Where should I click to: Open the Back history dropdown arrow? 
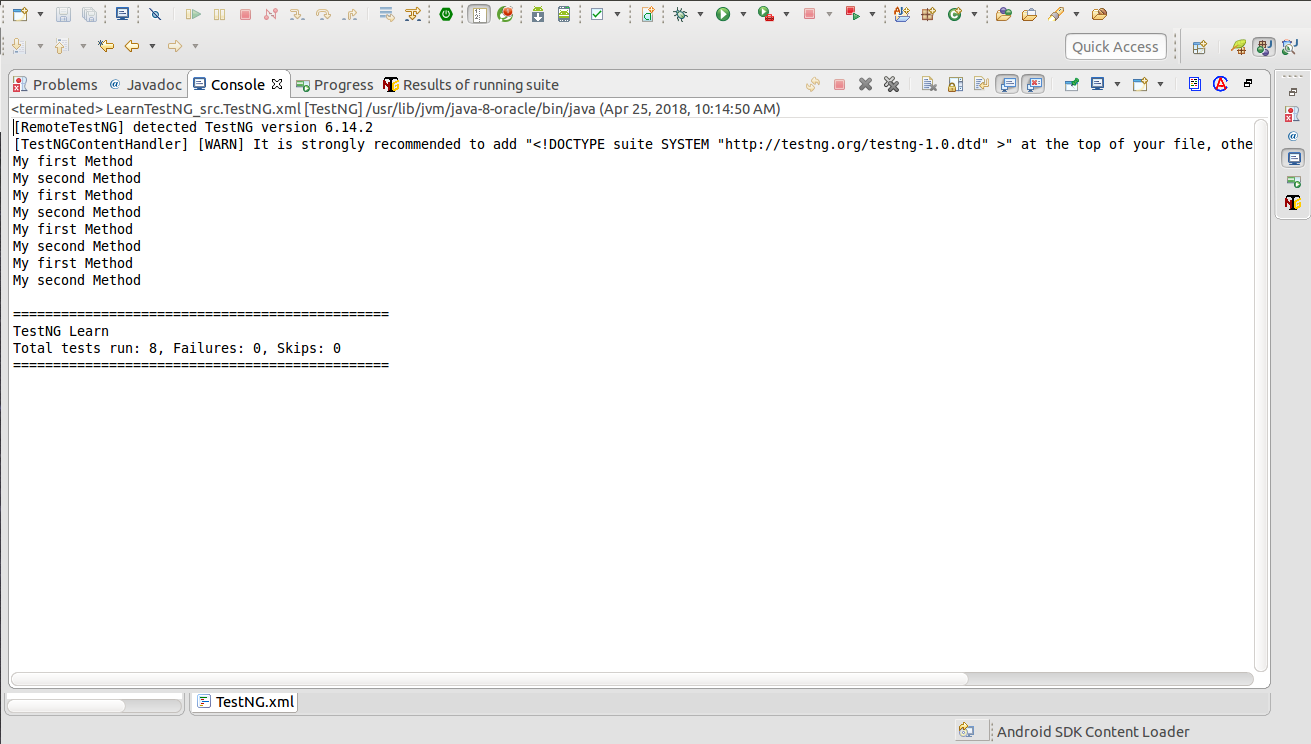pyautogui.click(x=152, y=46)
